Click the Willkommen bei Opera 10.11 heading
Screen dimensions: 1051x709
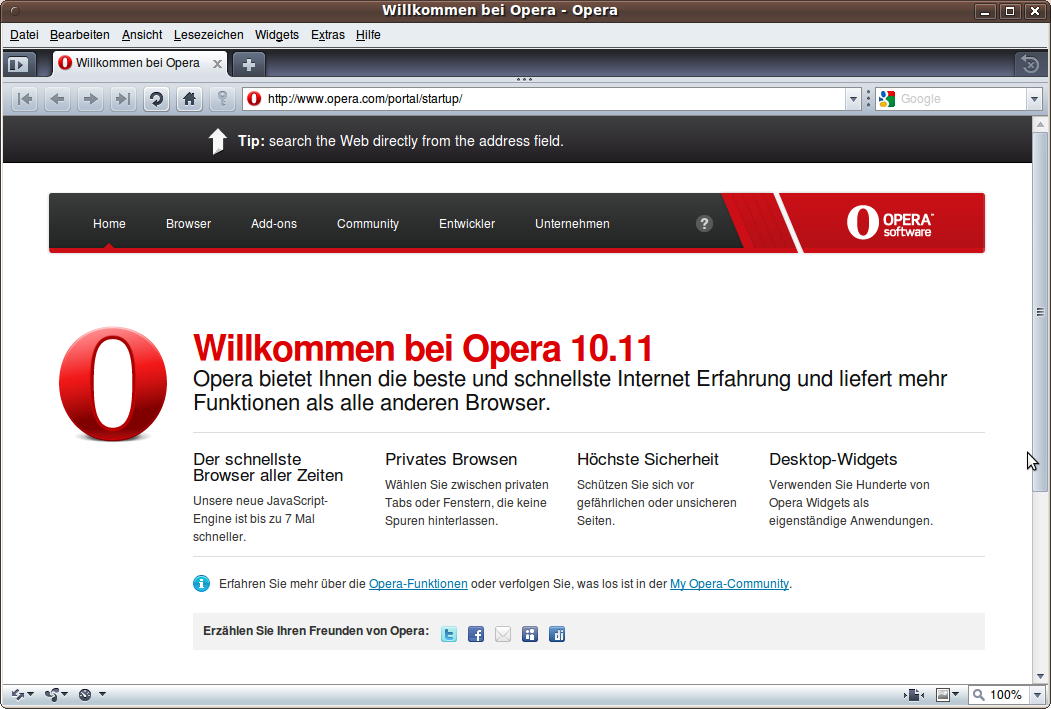click(423, 348)
